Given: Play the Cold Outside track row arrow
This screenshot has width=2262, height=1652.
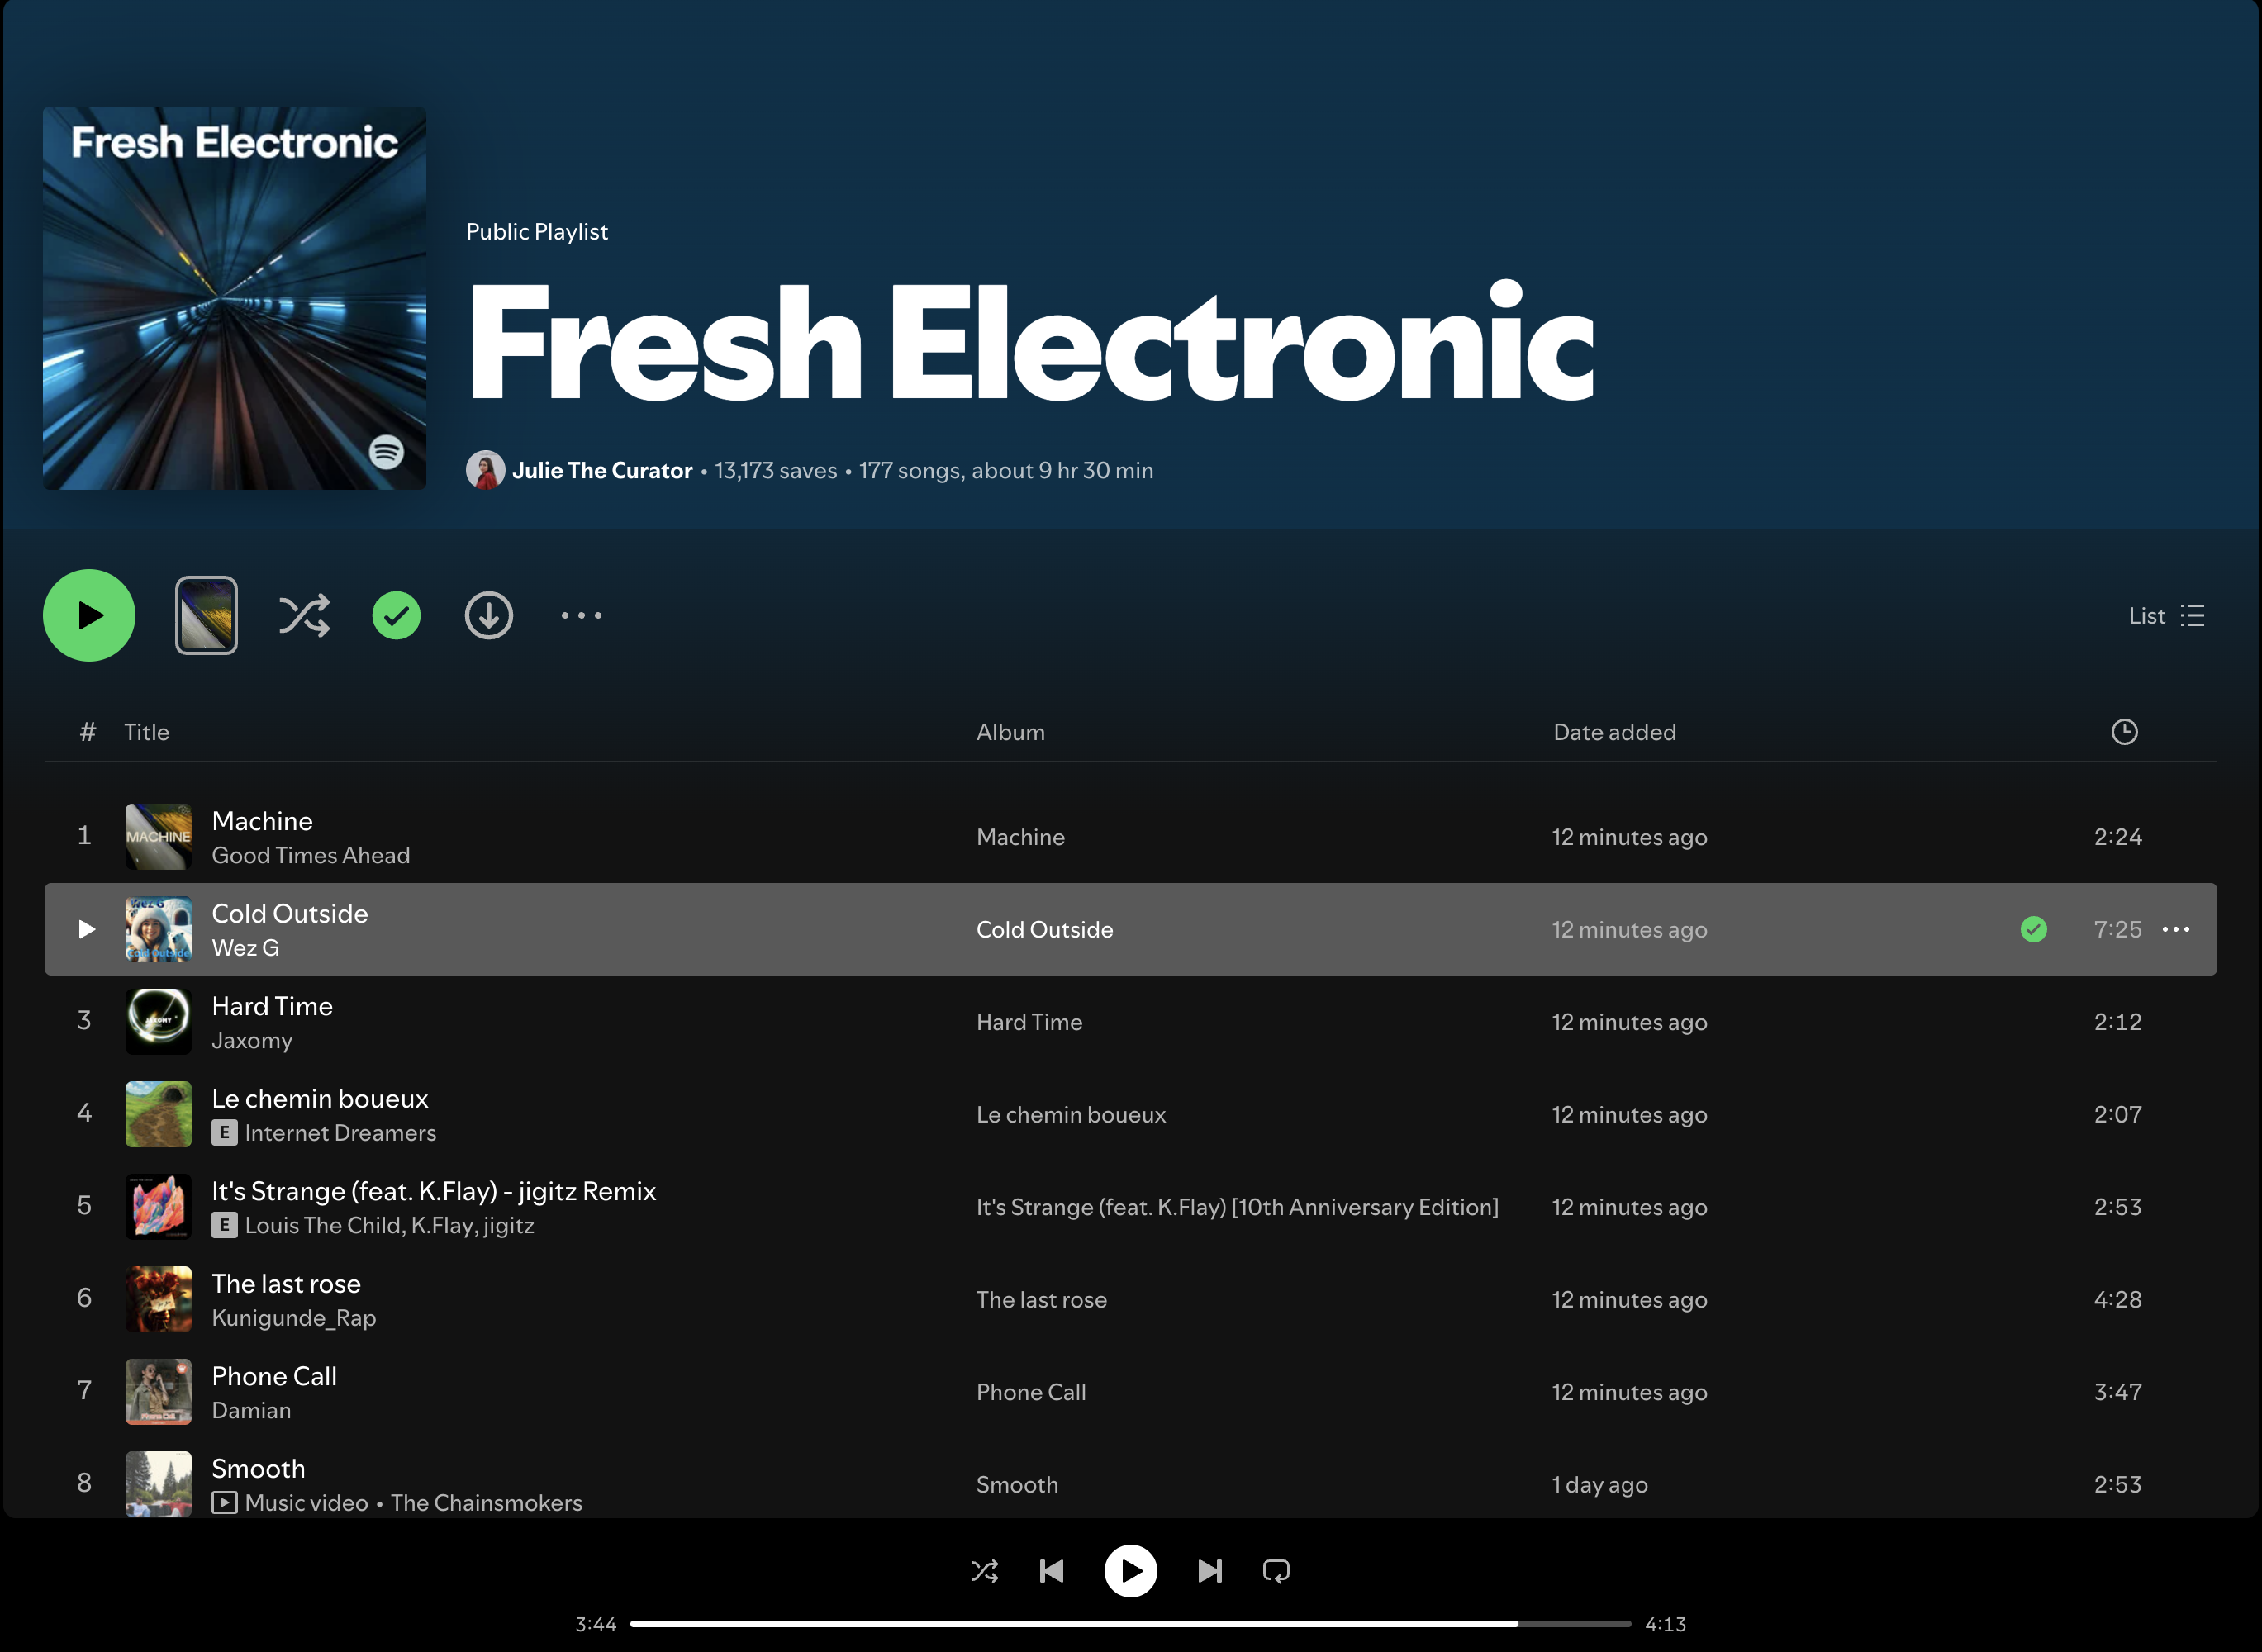Looking at the screenshot, I should click(x=86, y=930).
